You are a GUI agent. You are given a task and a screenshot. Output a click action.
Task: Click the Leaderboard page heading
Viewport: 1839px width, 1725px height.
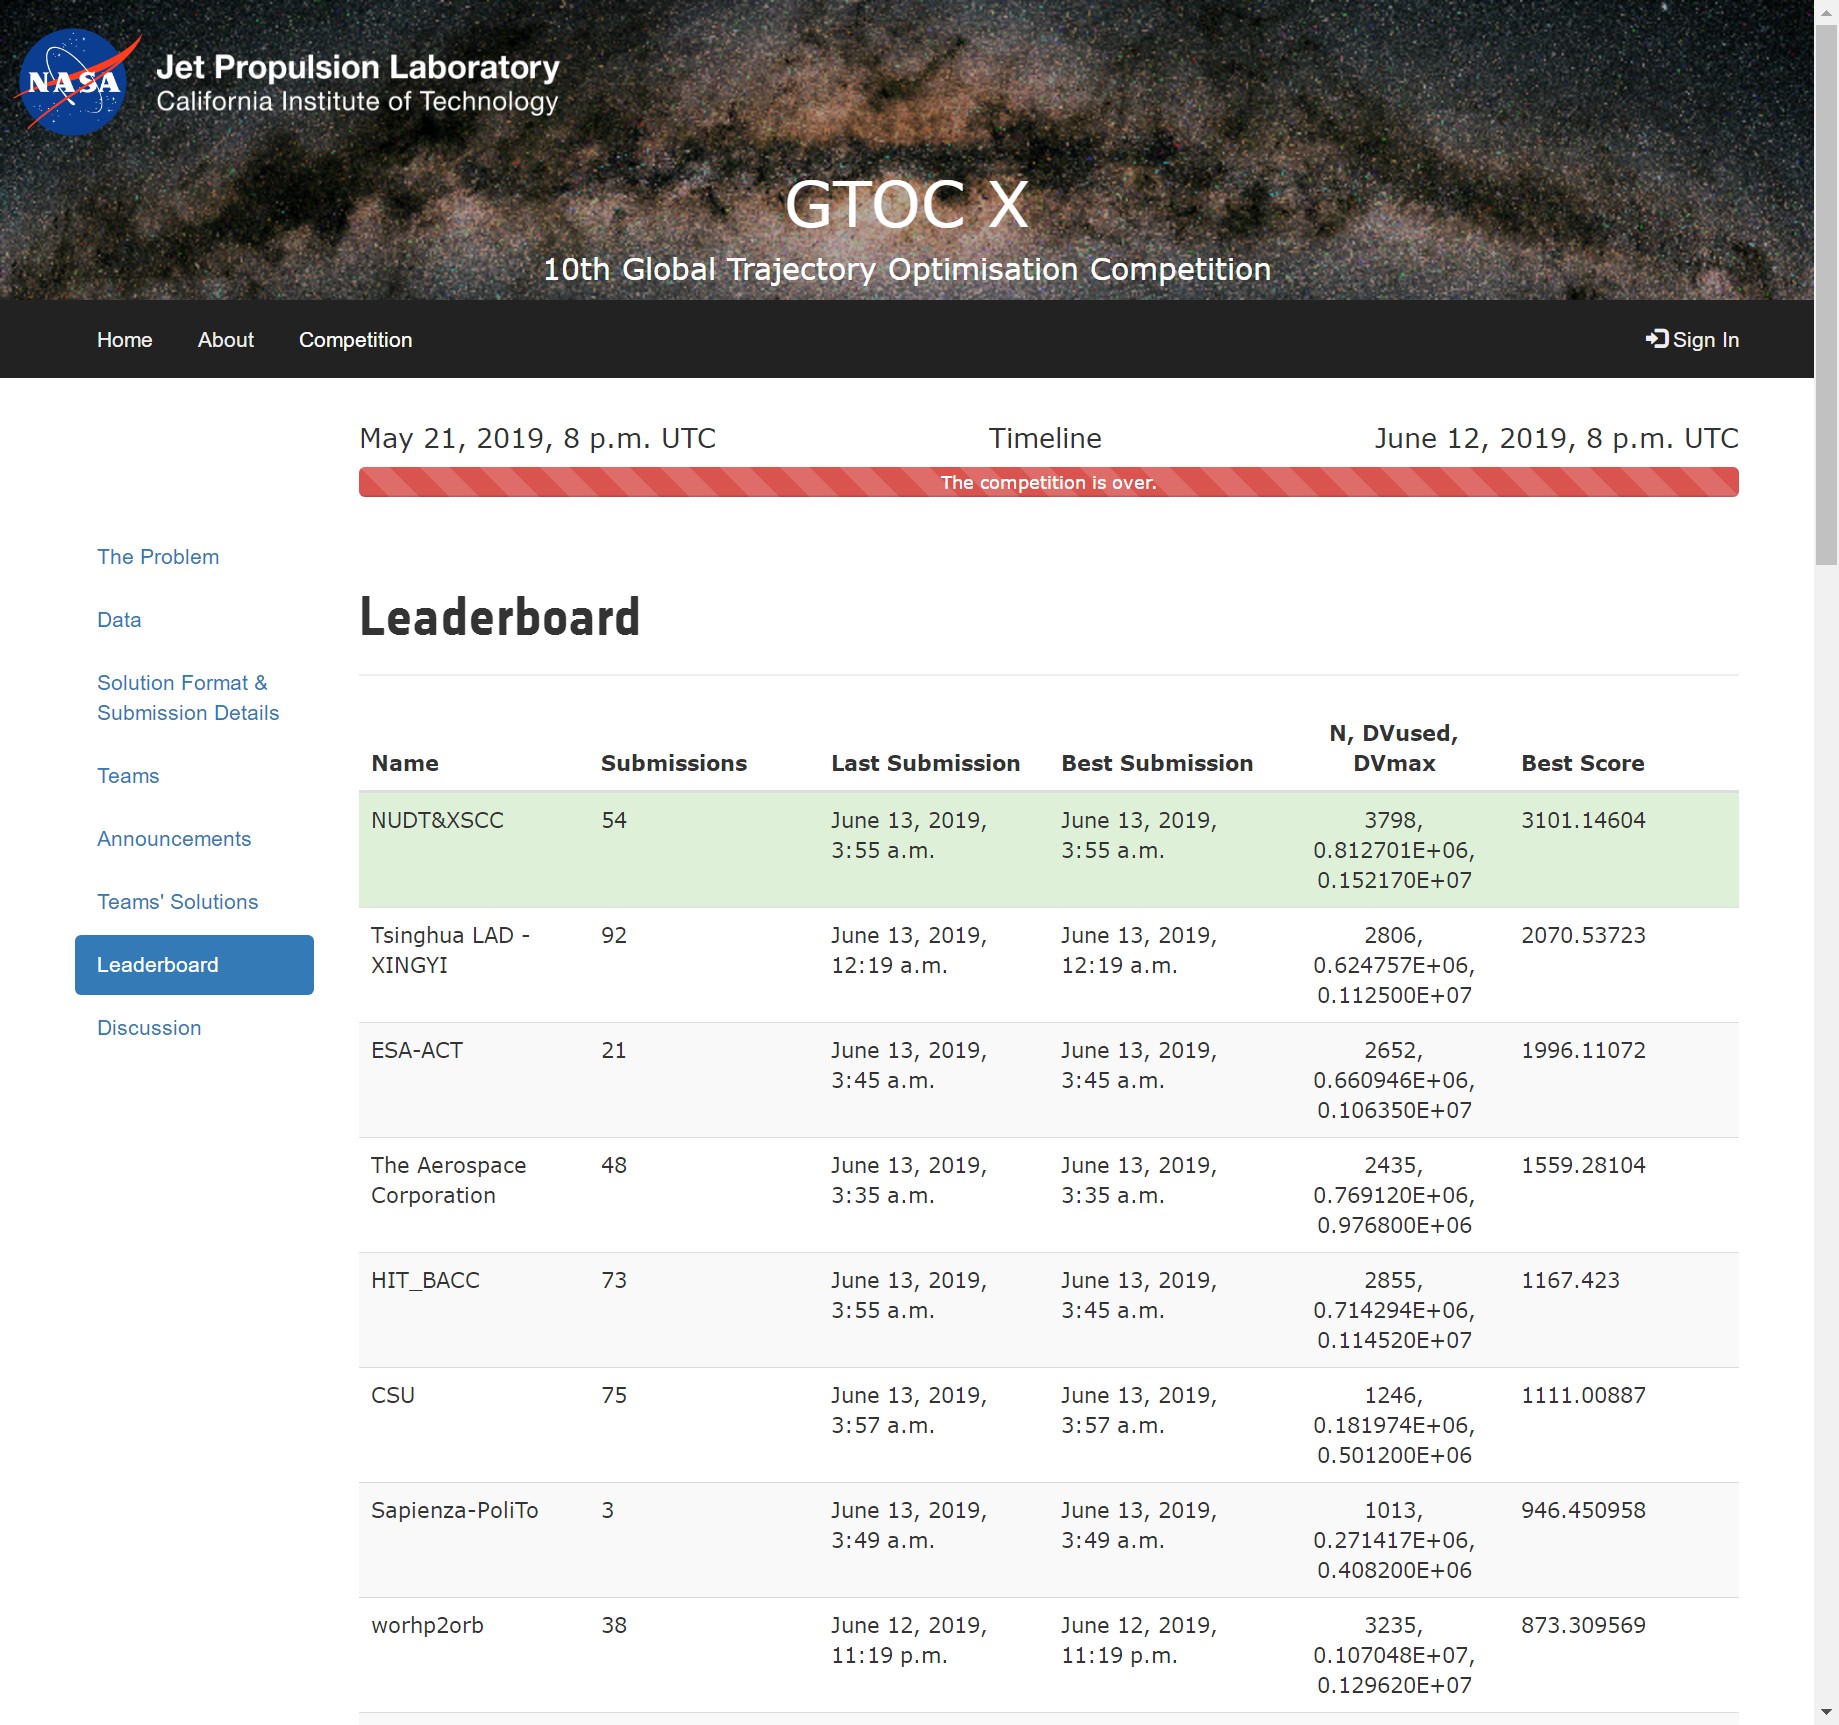click(x=500, y=617)
